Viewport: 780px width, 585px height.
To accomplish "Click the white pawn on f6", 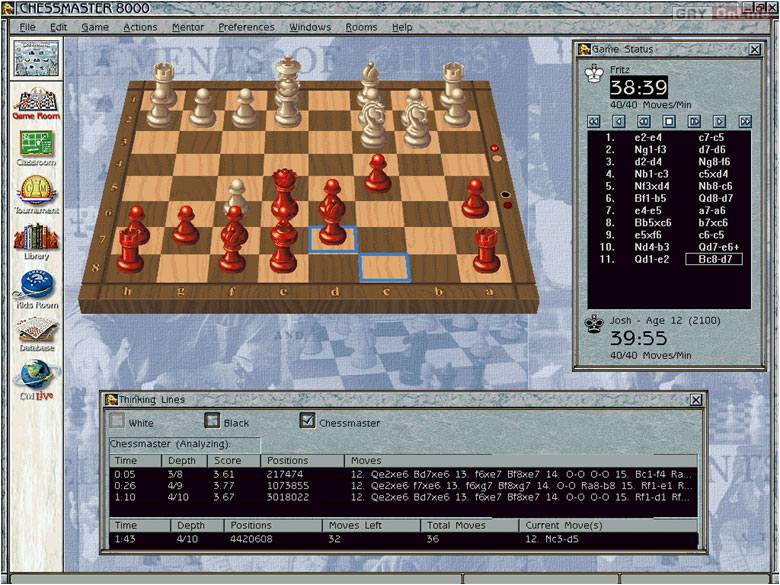I will (236, 196).
